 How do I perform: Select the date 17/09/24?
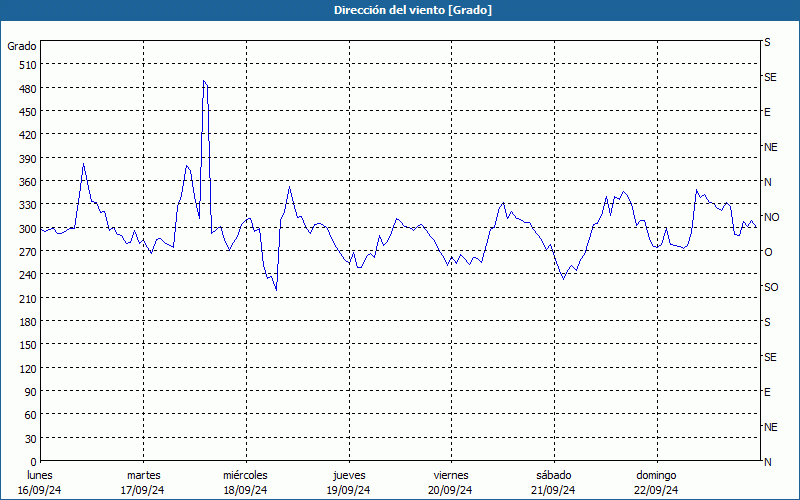143,490
